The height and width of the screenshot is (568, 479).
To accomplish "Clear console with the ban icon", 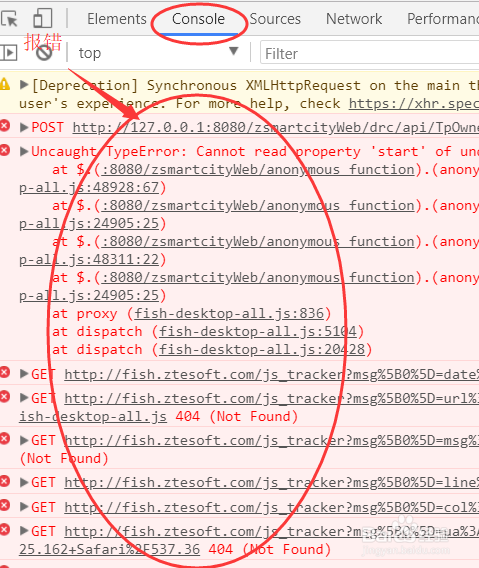I will (x=44, y=53).
